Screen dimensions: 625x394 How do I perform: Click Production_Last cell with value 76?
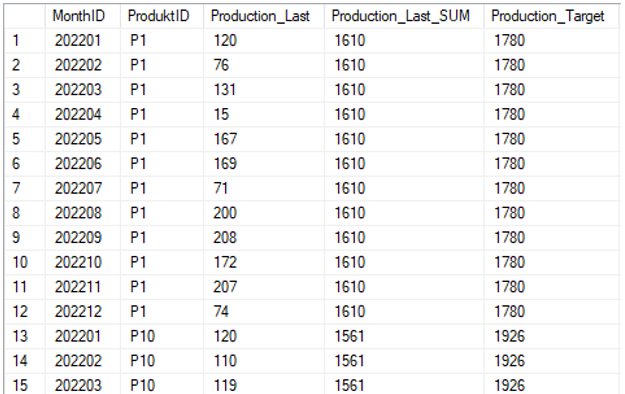pos(263,65)
